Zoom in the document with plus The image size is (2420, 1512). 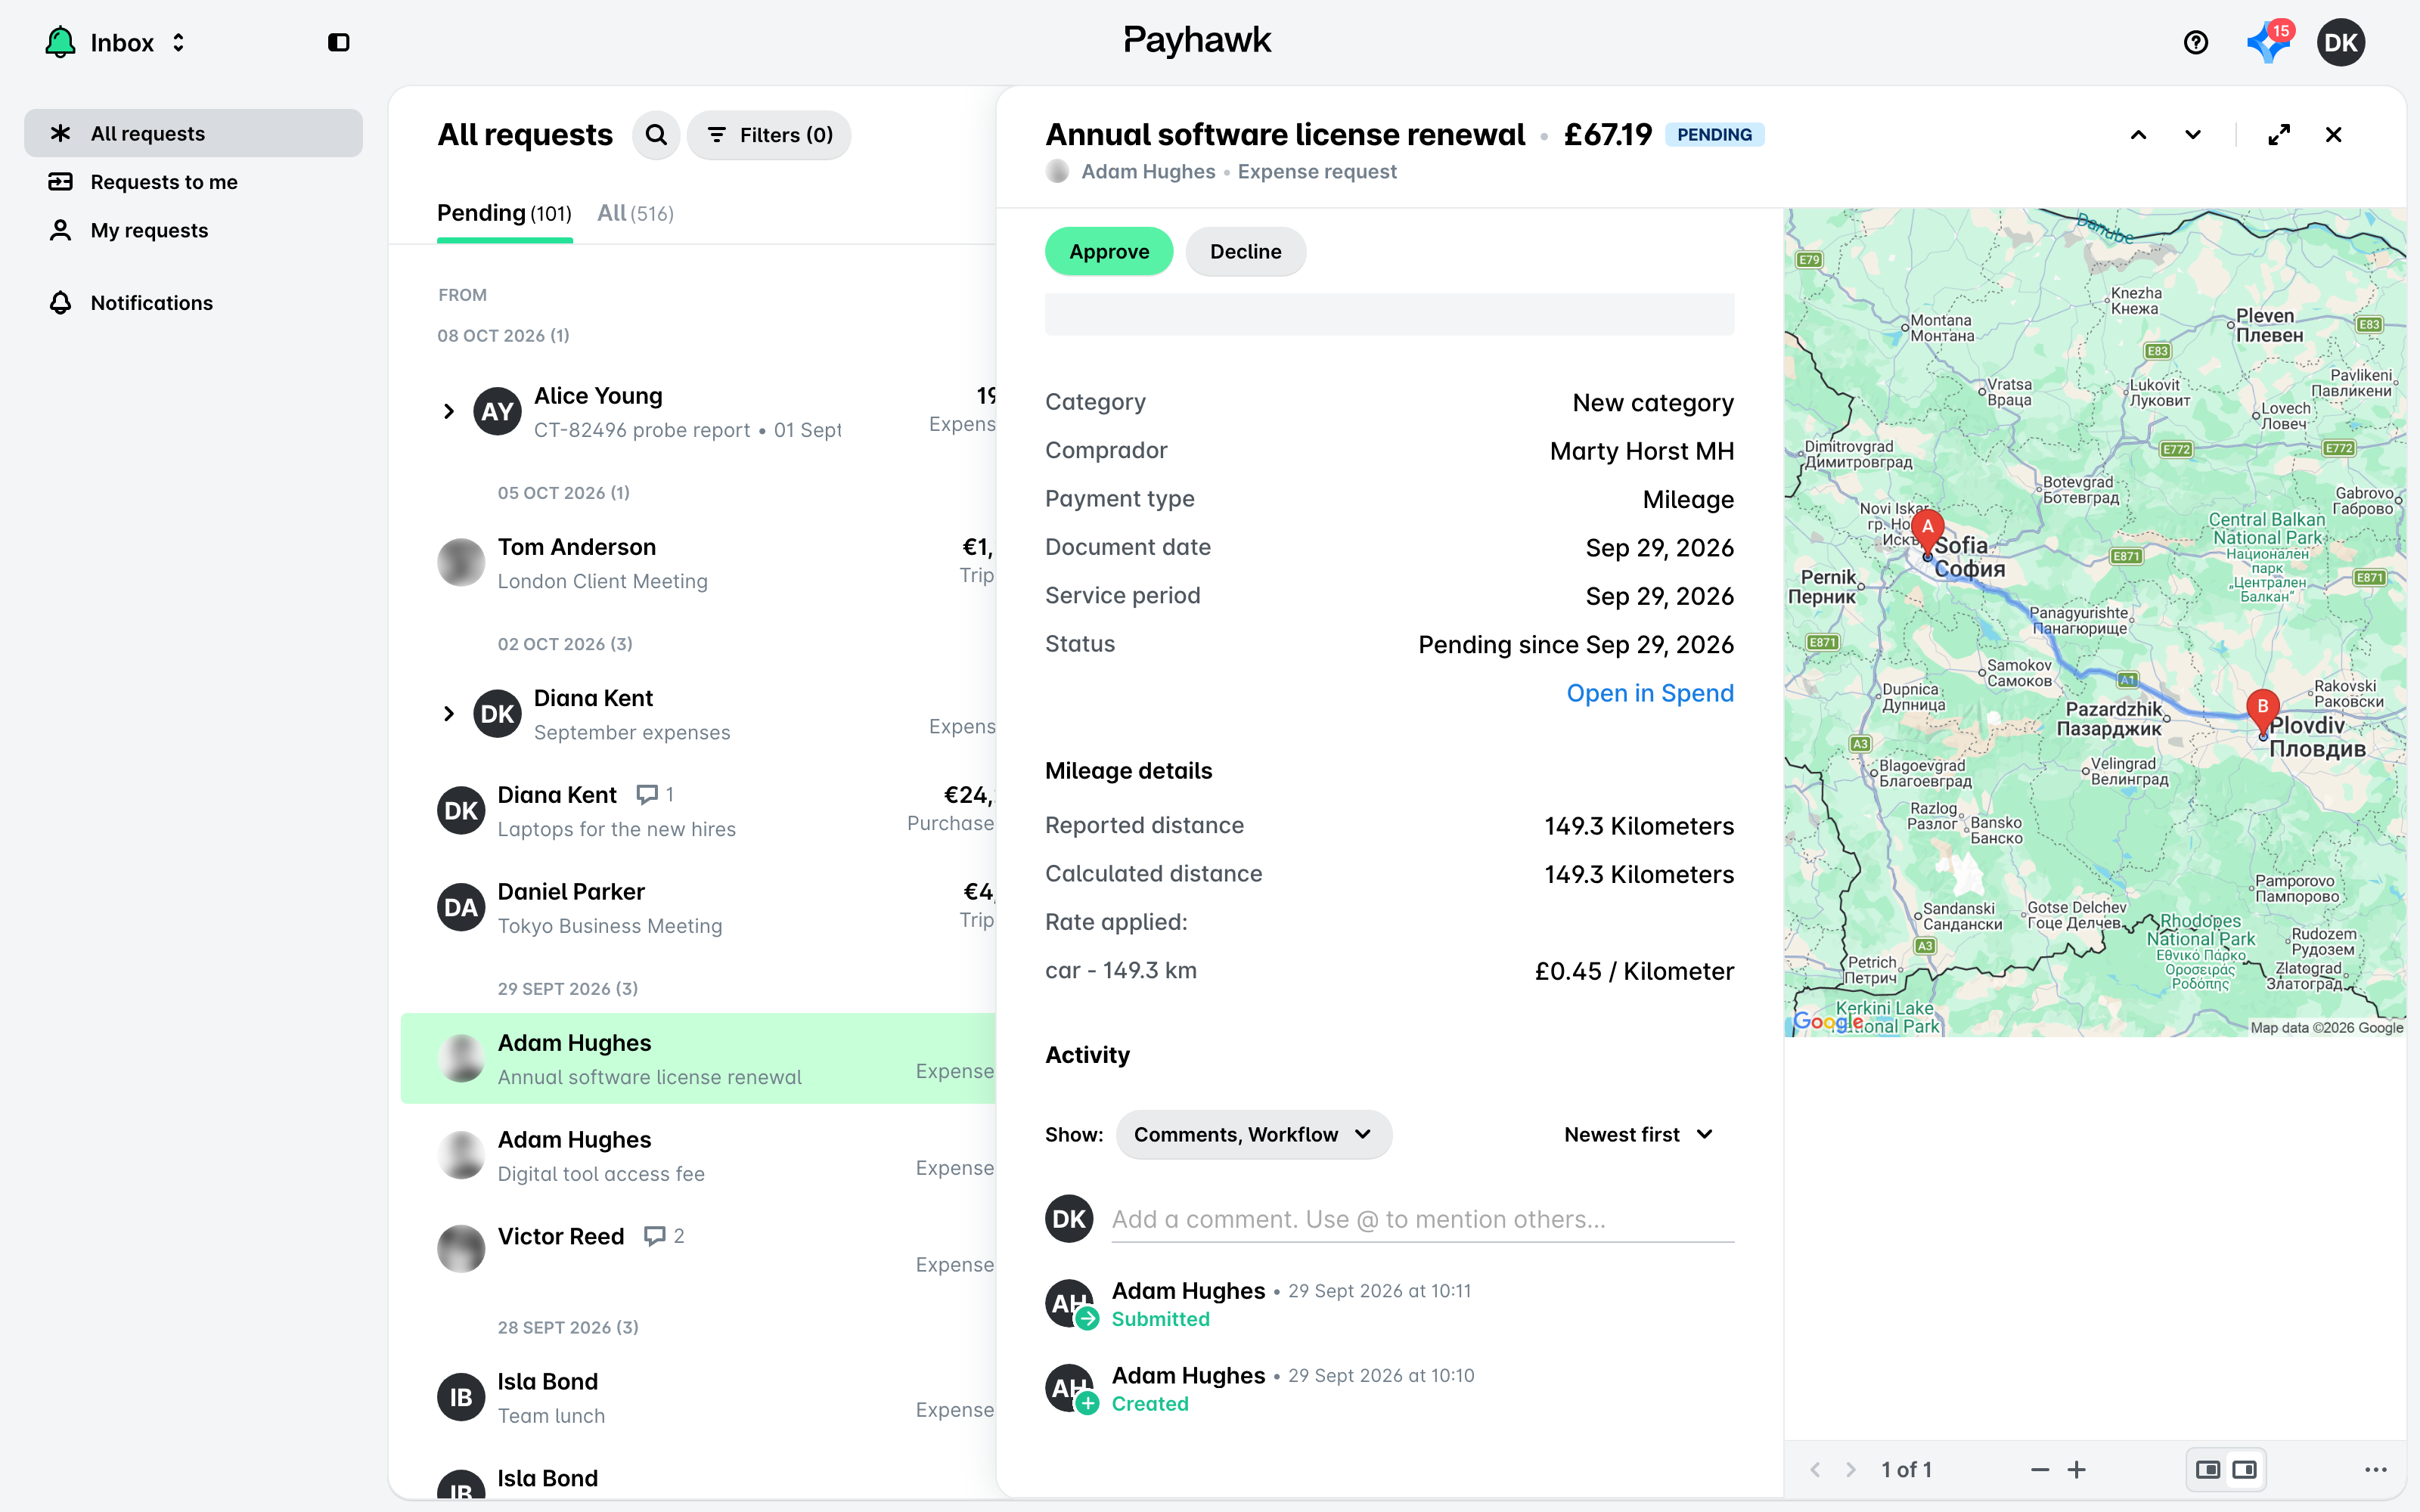point(2077,1470)
